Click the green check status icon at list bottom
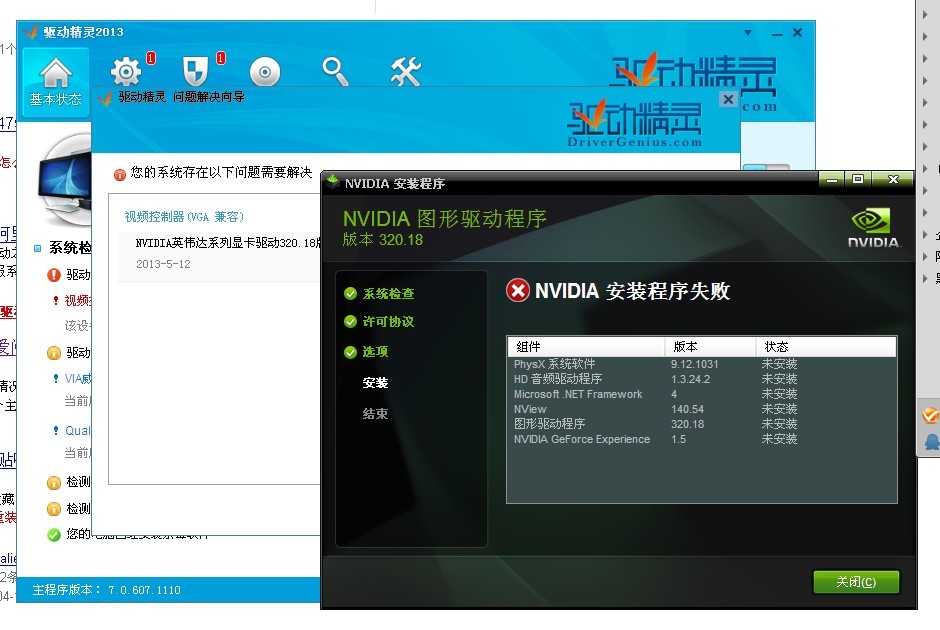Image resolution: width=940 pixels, height=630 pixels. [x=54, y=535]
